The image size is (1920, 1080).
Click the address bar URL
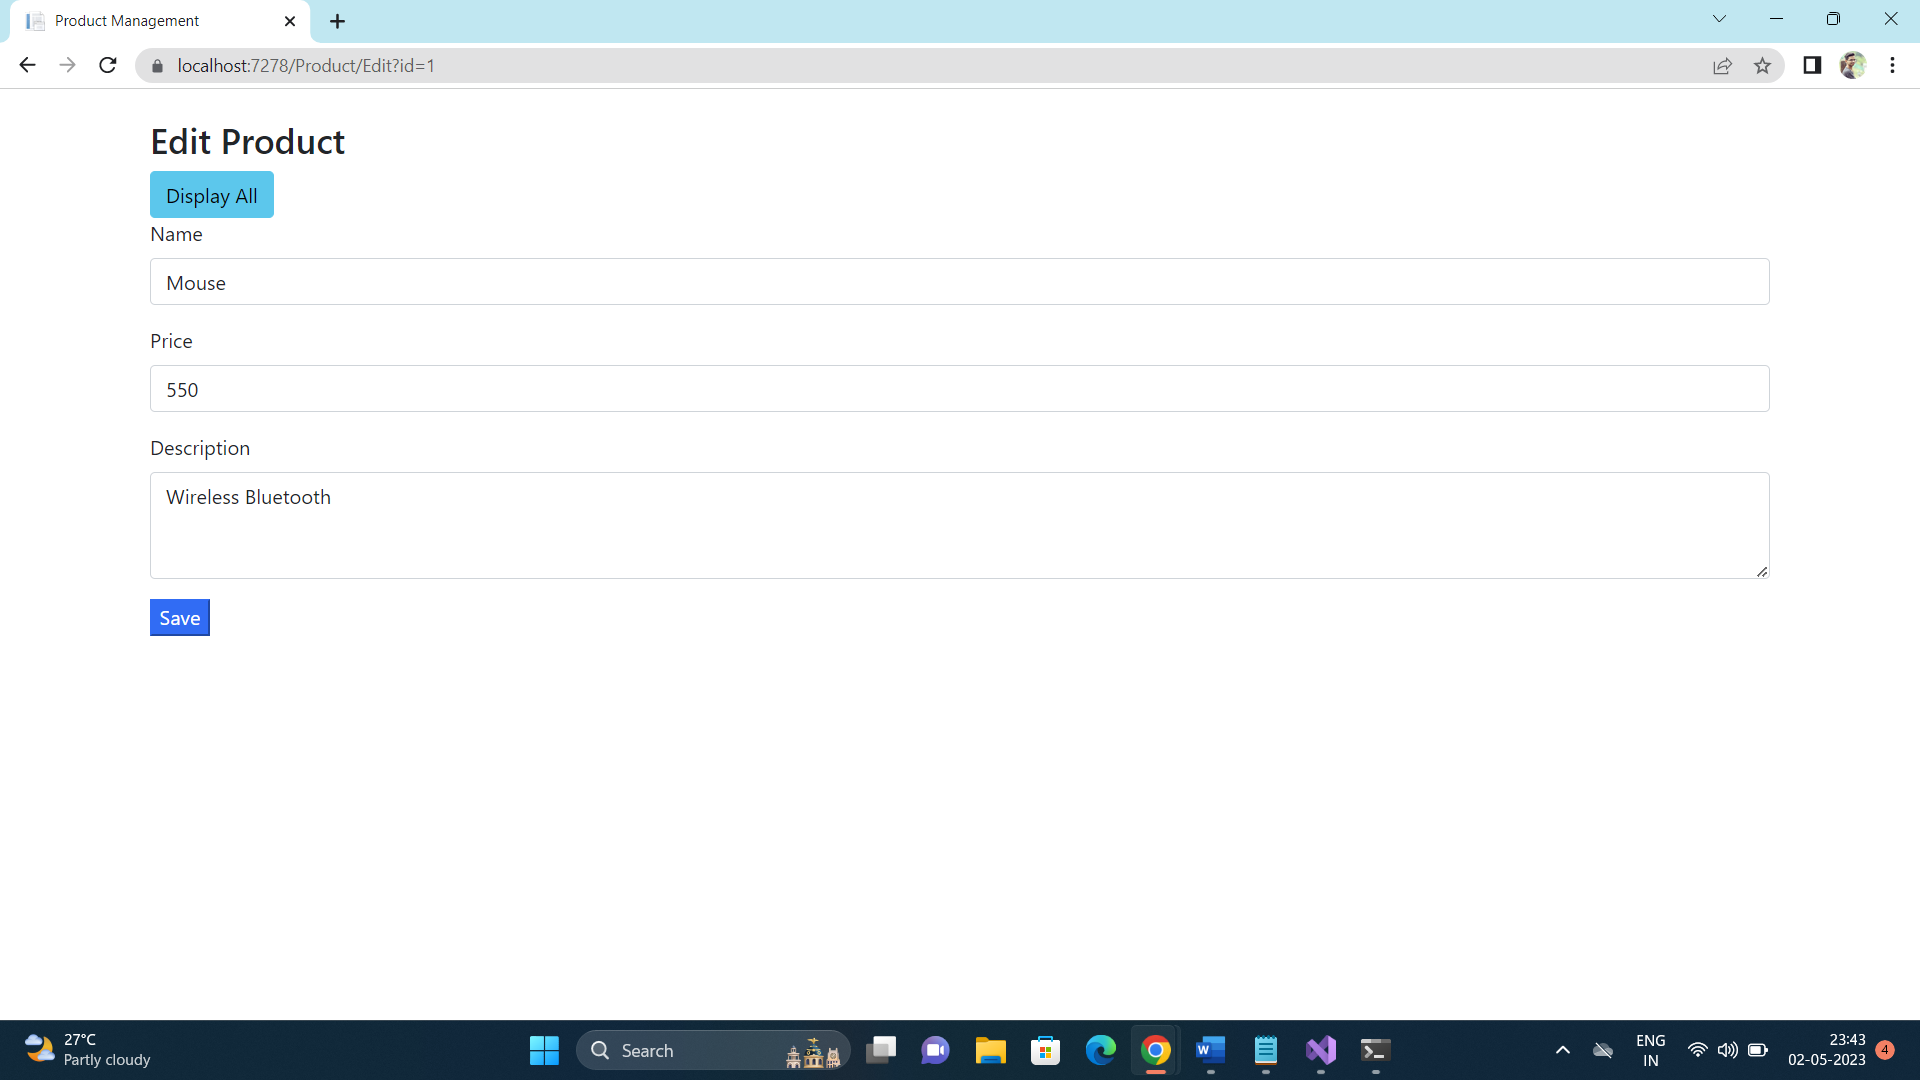pyautogui.click(x=306, y=66)
